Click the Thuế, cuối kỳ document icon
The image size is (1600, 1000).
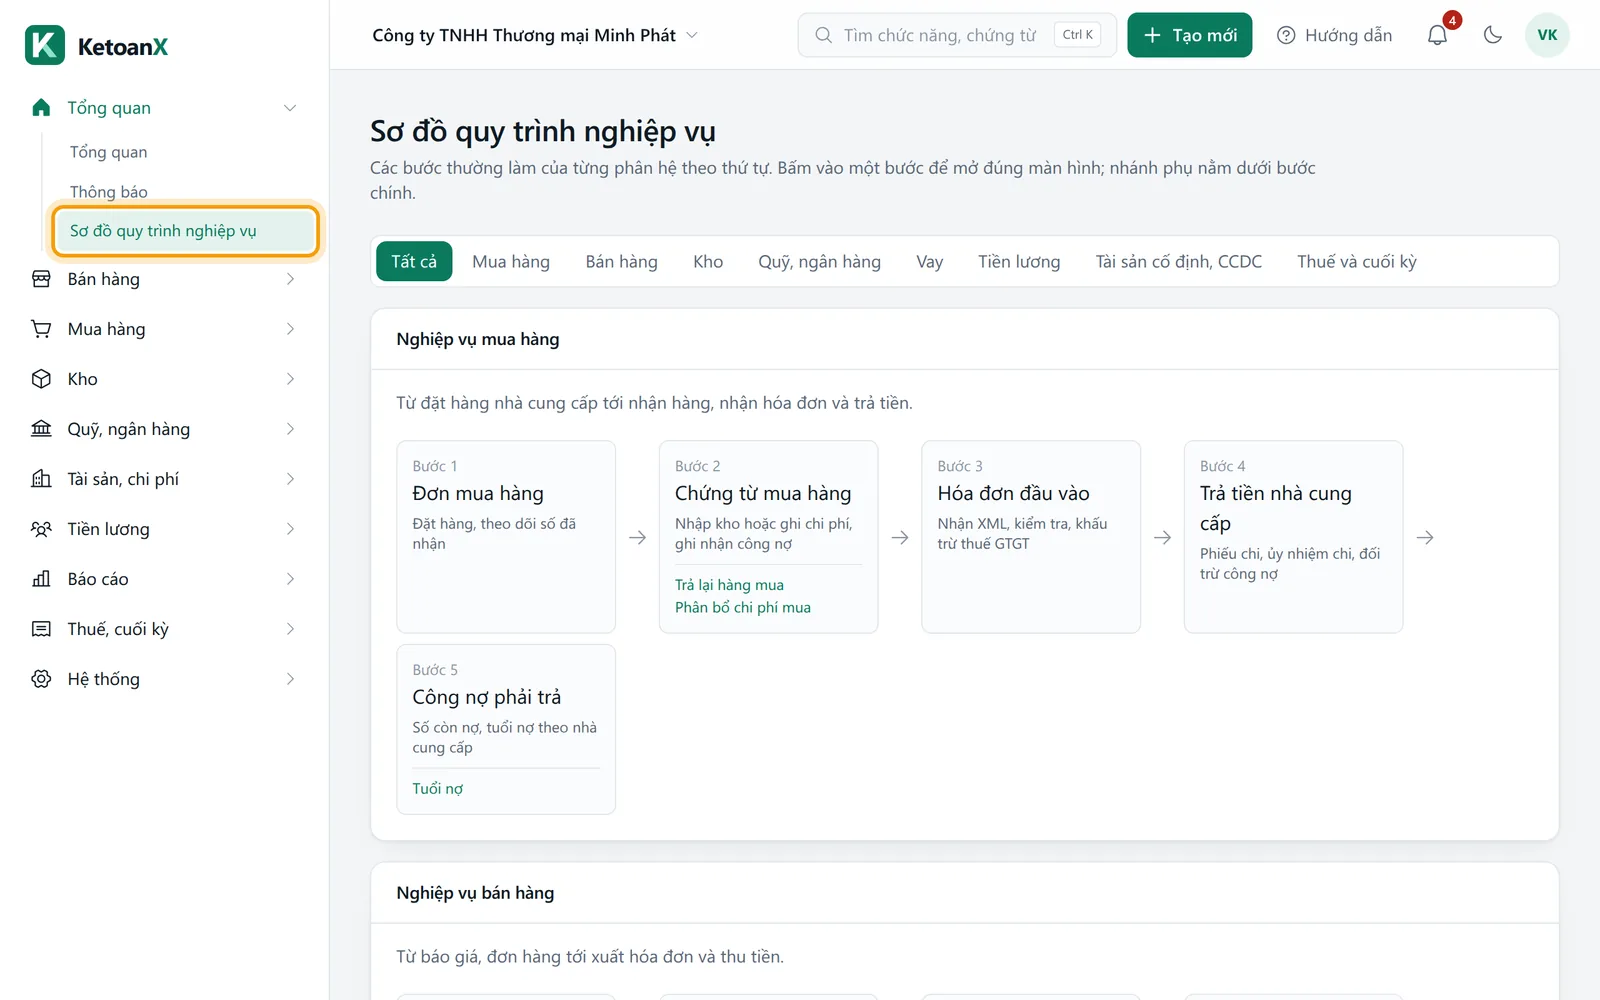pyautogui.click(x=41, y=629)
